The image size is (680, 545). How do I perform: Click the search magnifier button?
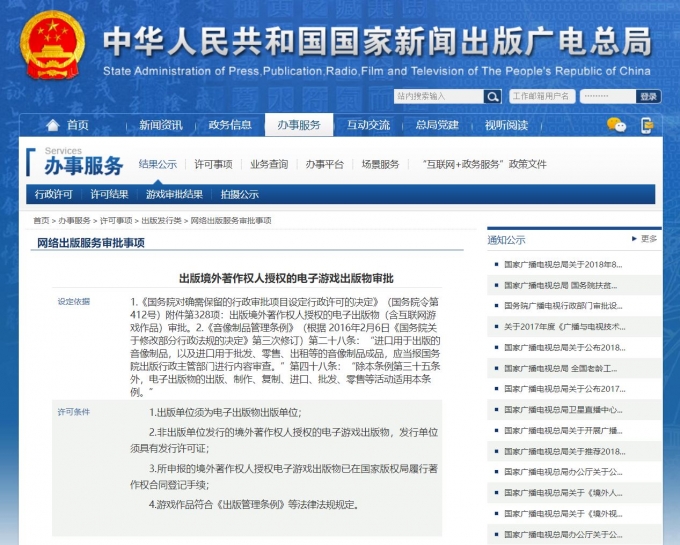coord(492,96)
